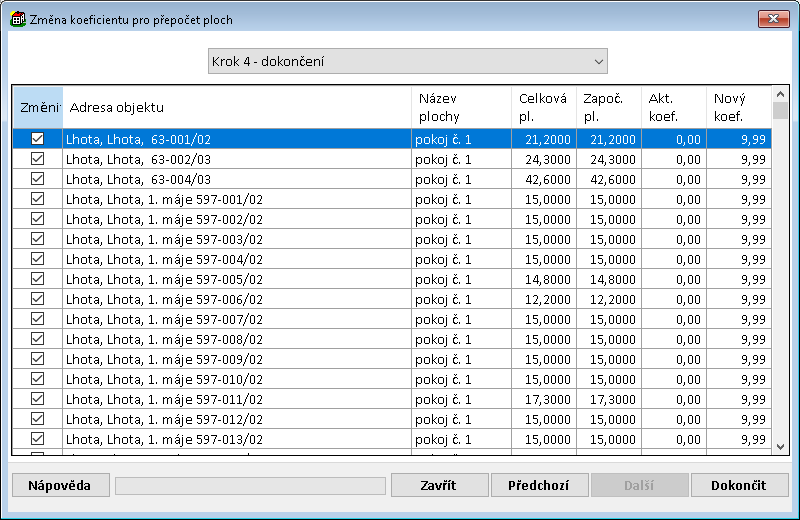
Task: Uncheck the checkbox for Lhota 63-001/02
Action: 37,139
